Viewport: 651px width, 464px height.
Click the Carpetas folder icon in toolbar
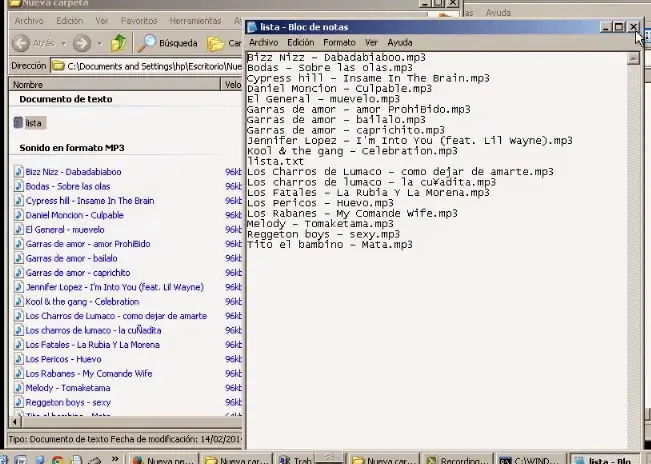tap(215, 43)
